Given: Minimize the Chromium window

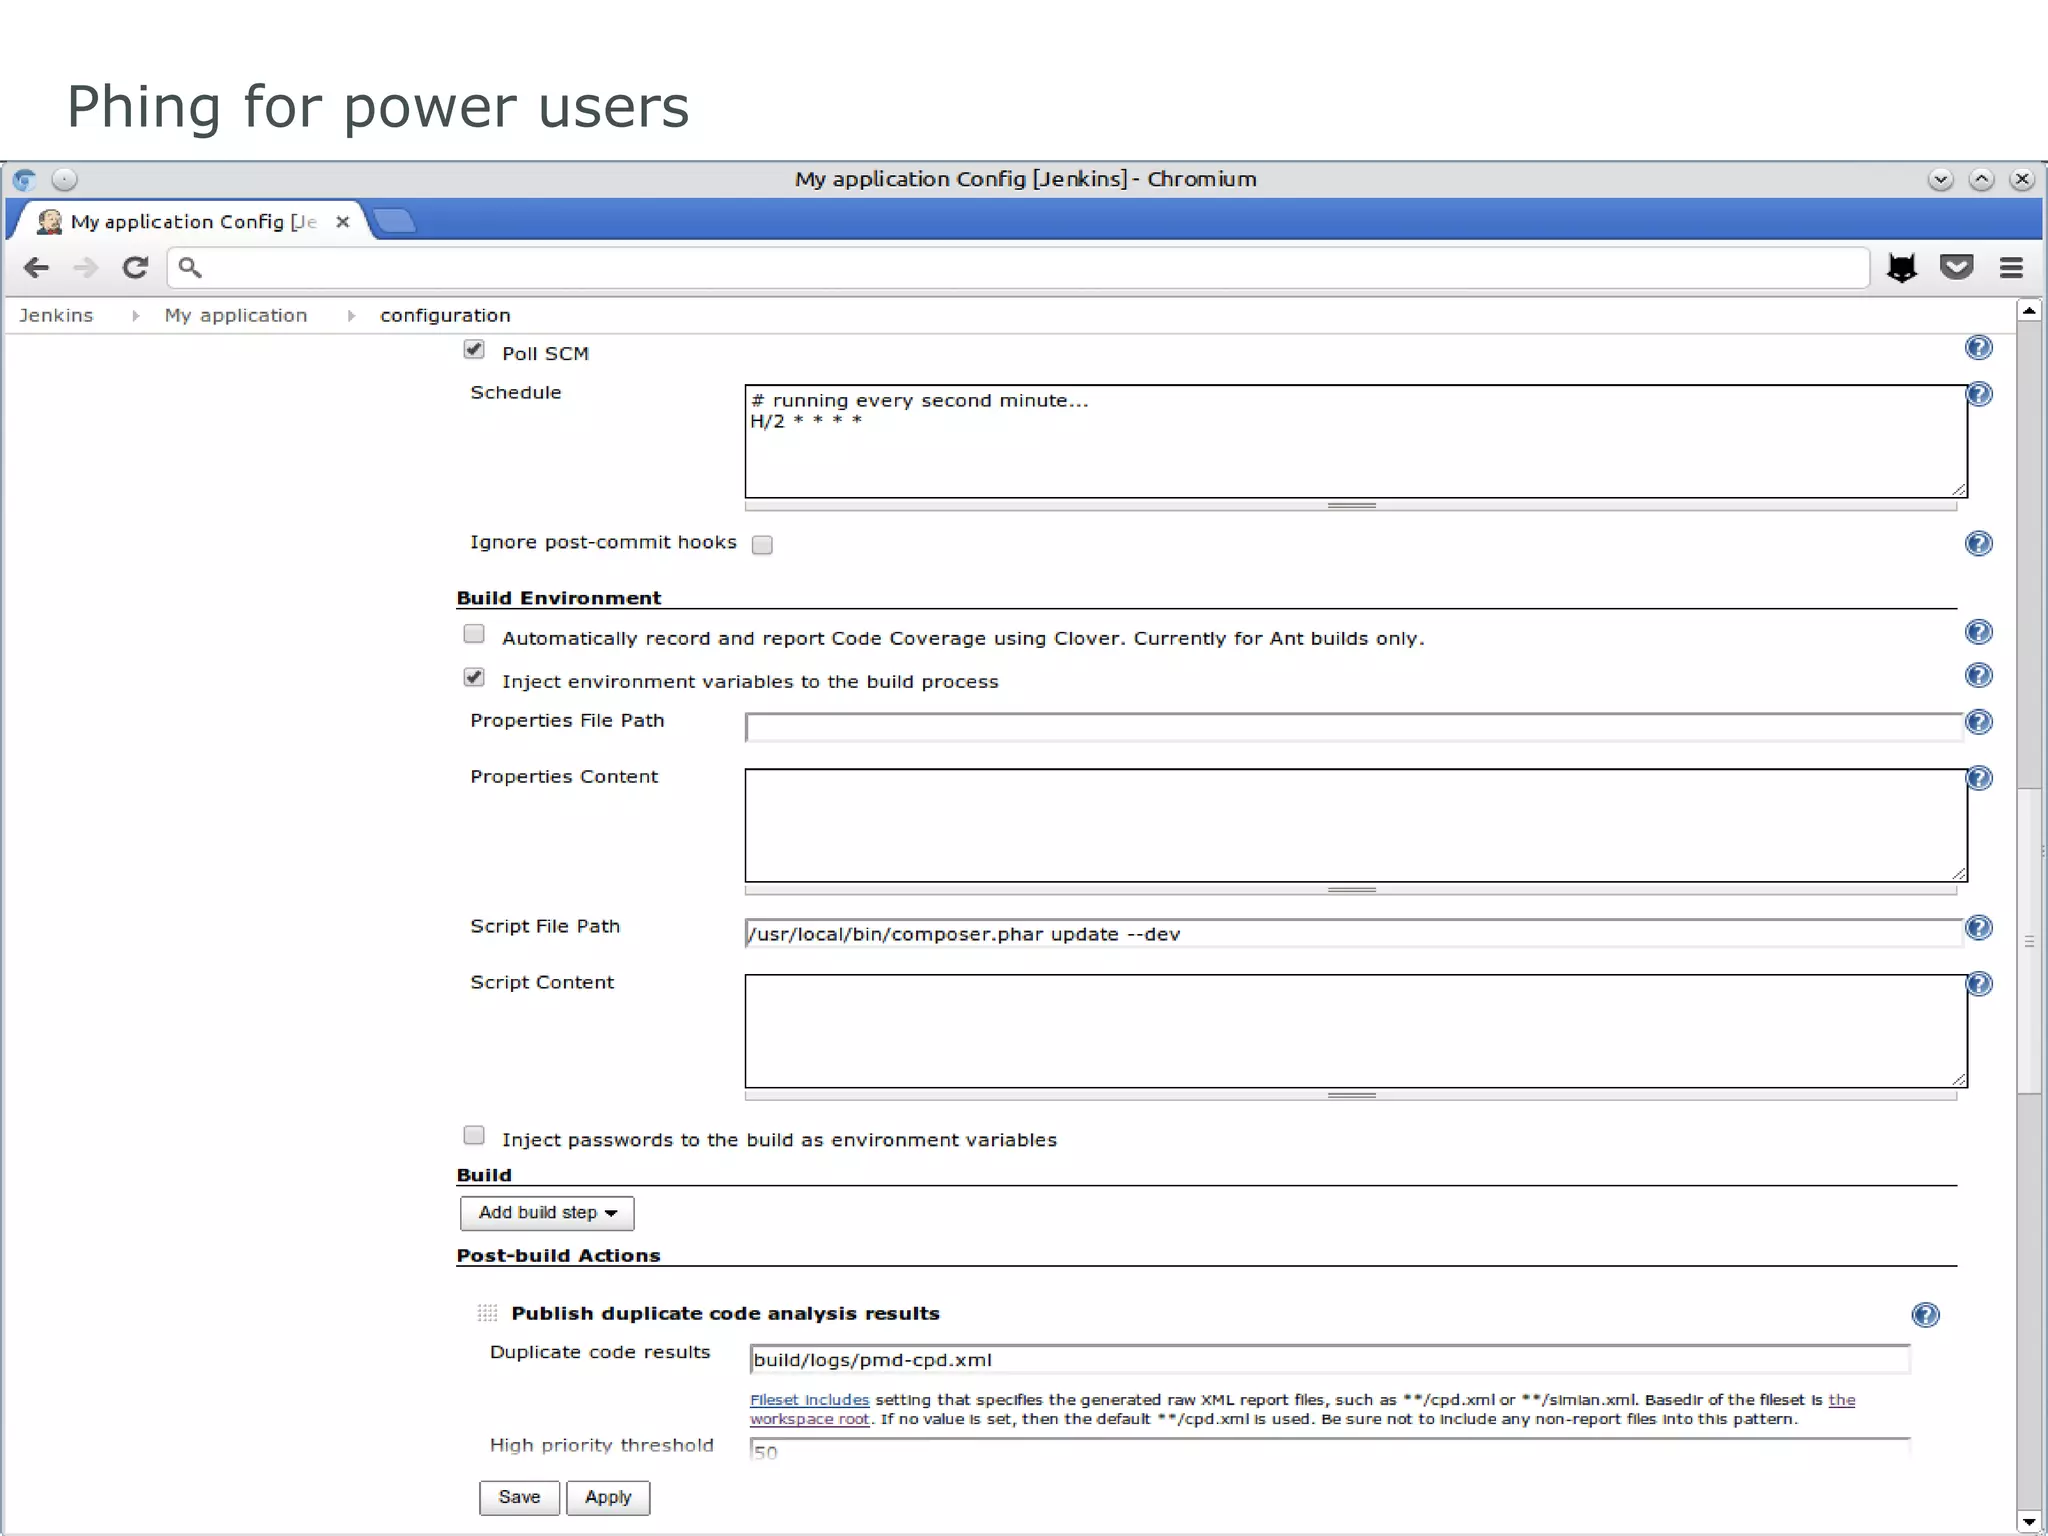Looking at the screenshot, I should (x=1940, y=180).
